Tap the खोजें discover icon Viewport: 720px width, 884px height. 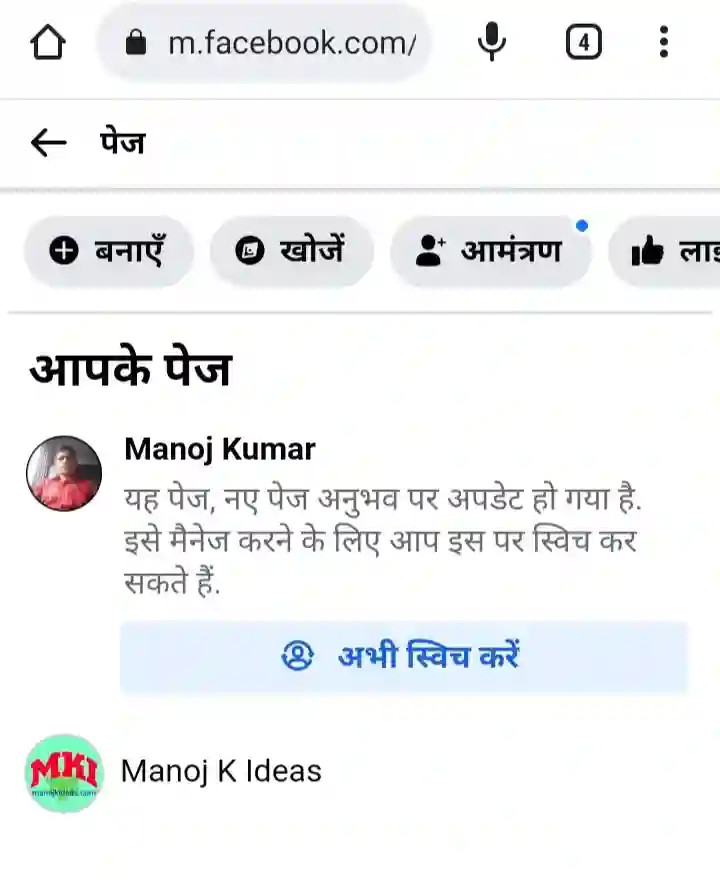point(250,251)
